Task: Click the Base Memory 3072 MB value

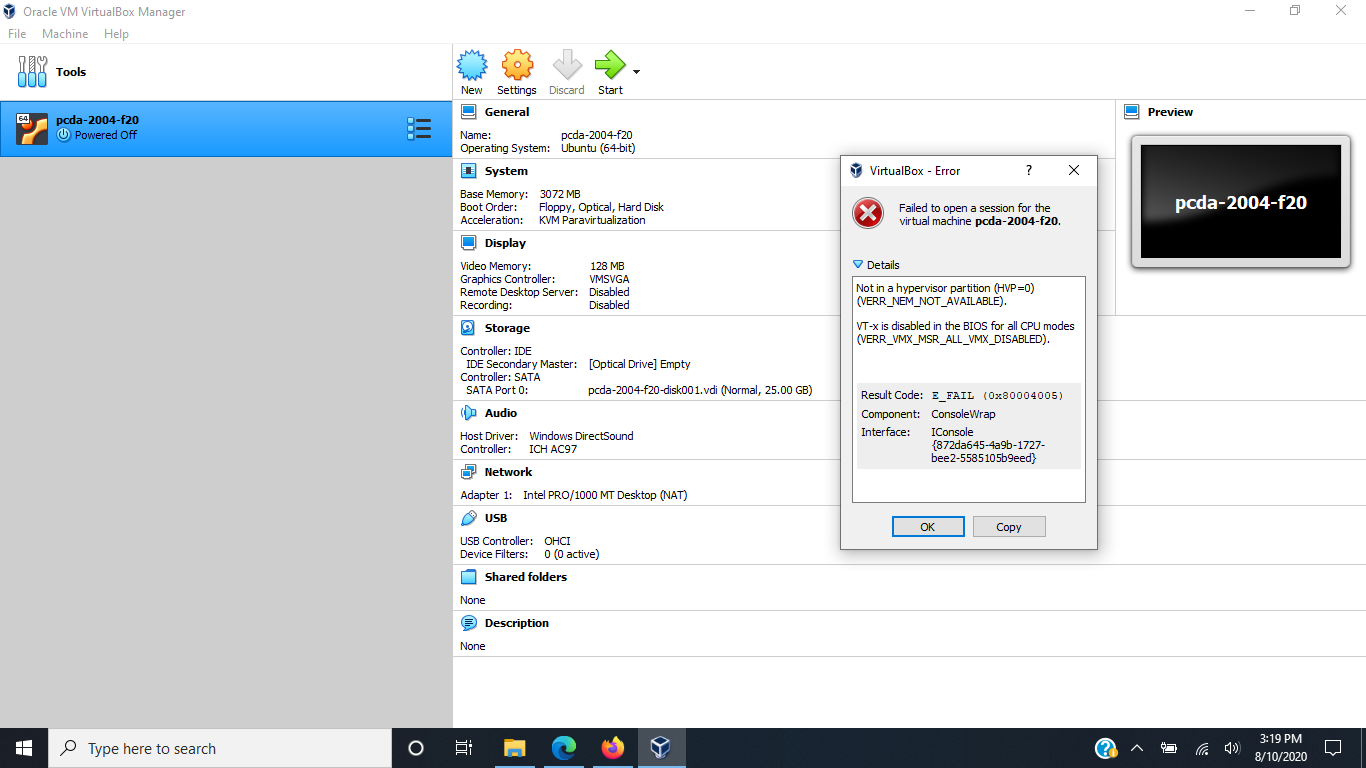Action: 559,194
